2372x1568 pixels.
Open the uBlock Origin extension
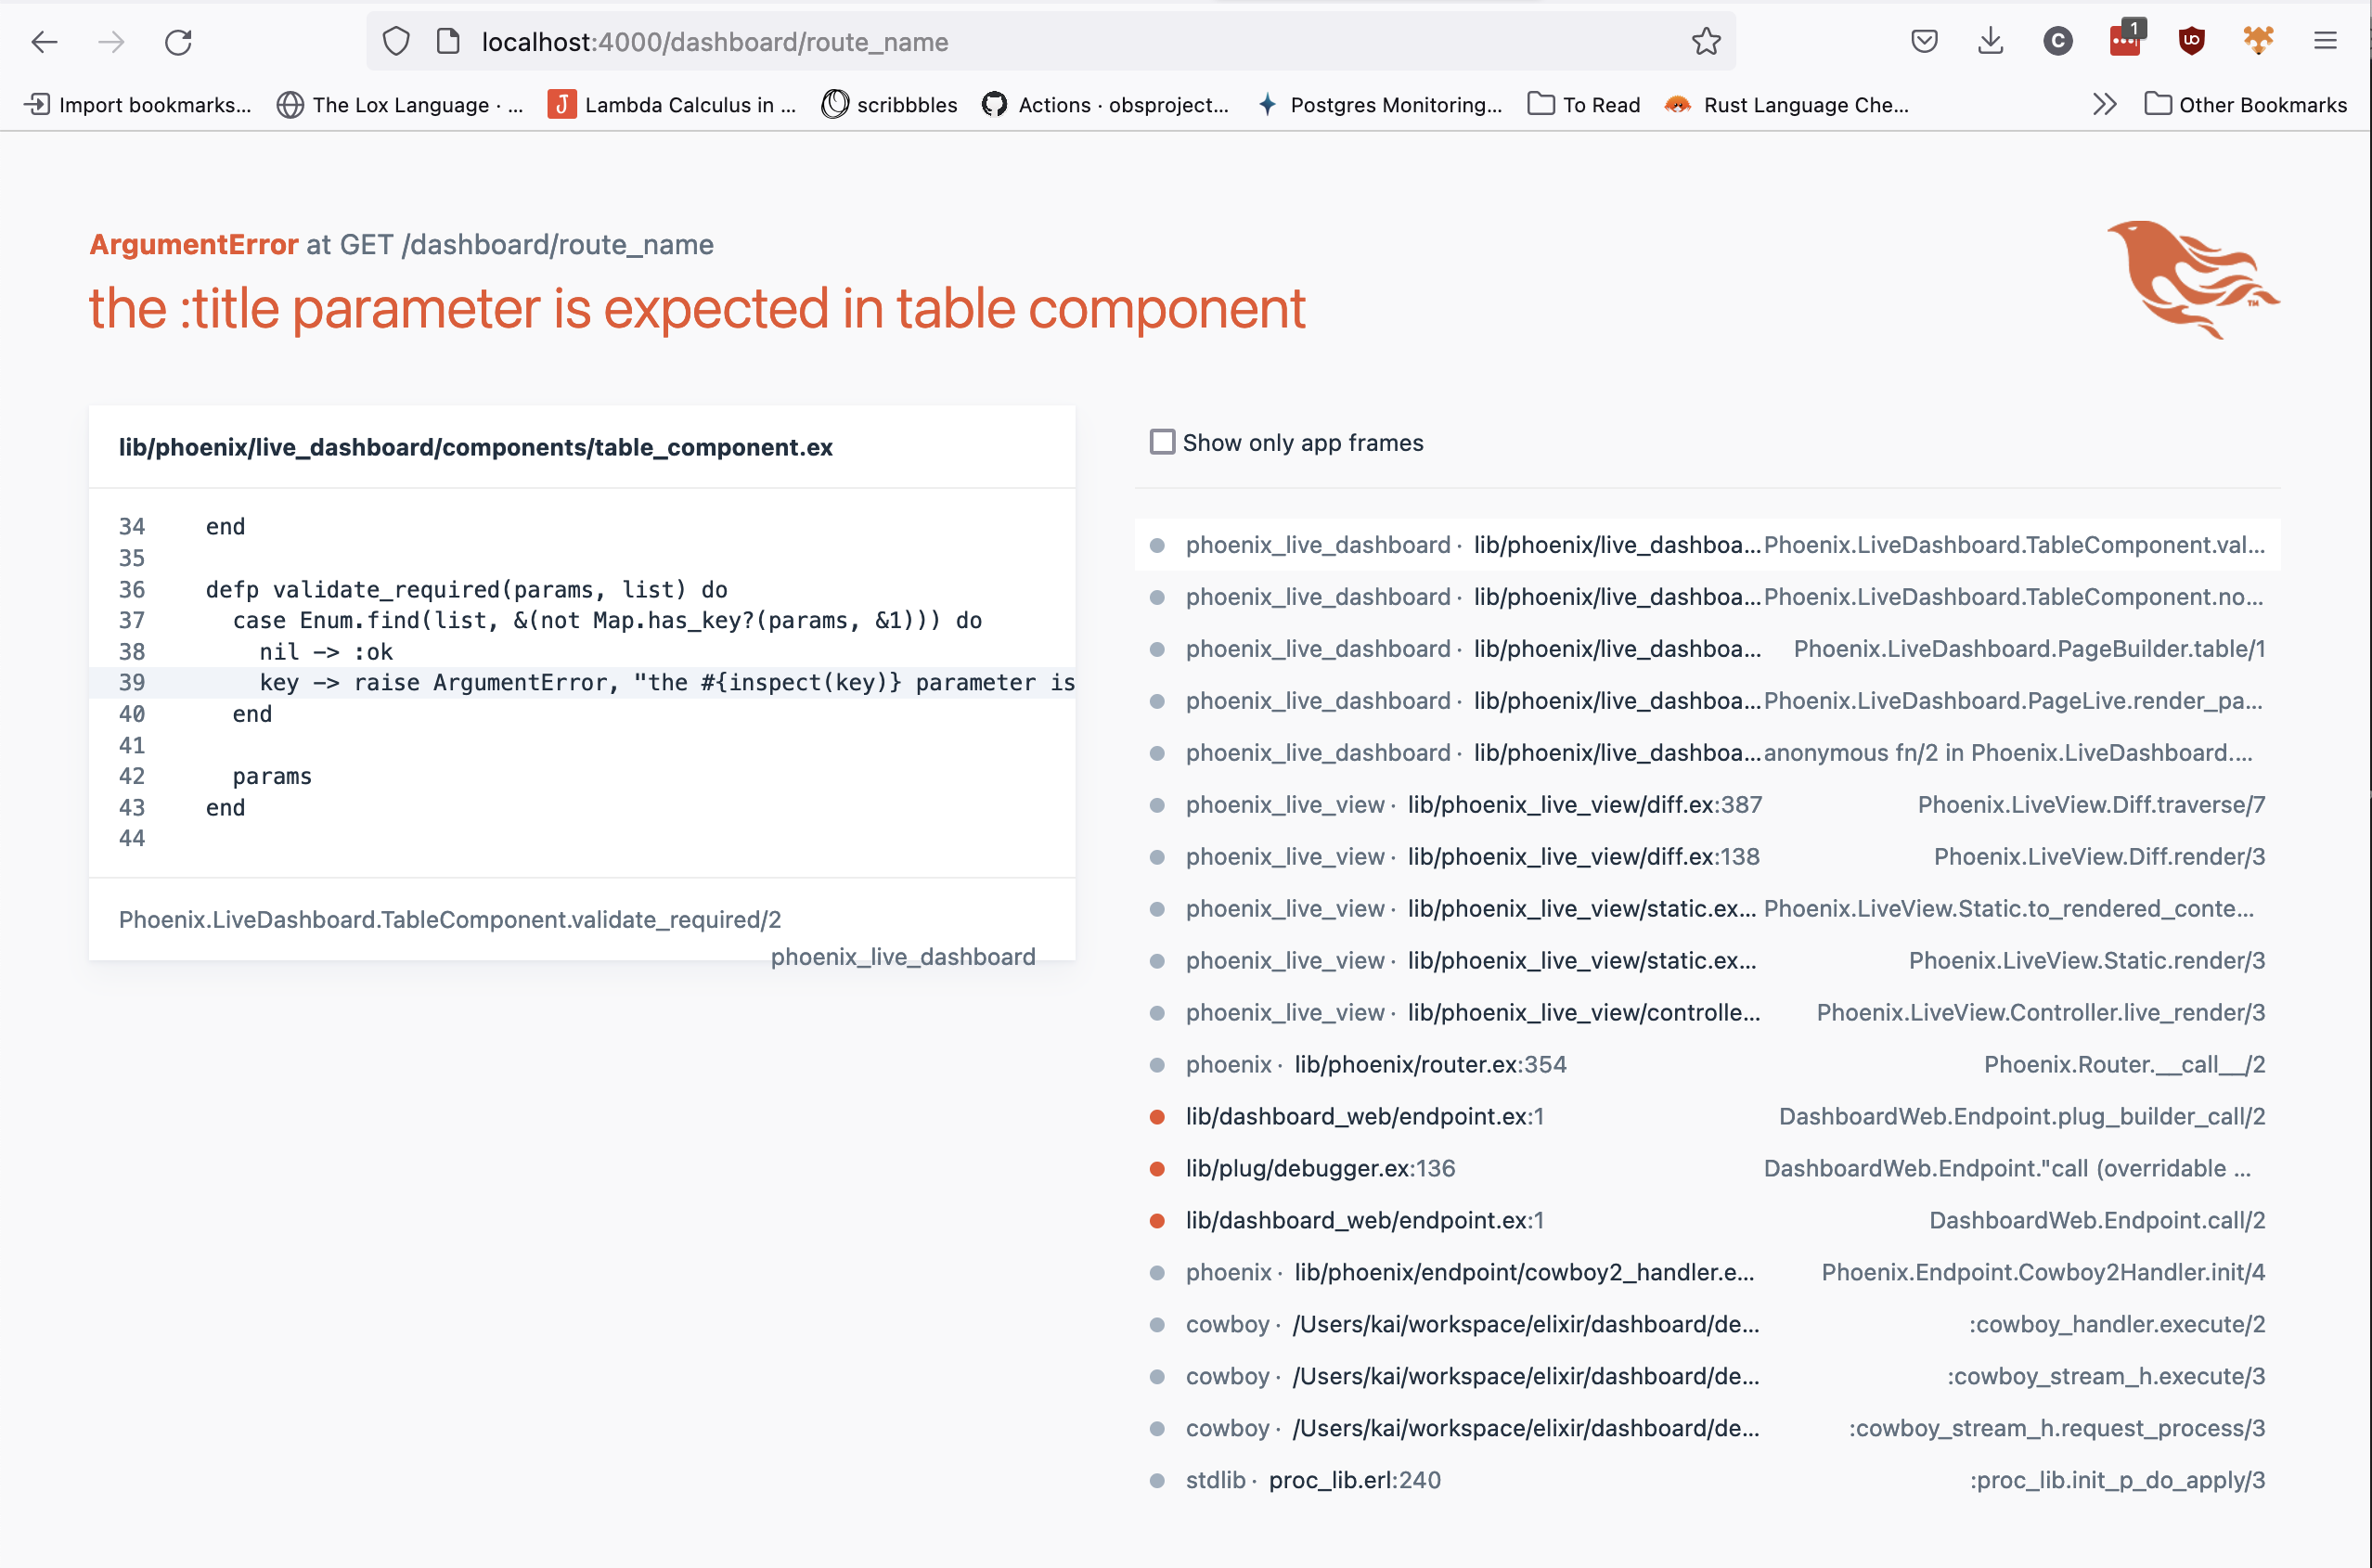pos(2190,41)
